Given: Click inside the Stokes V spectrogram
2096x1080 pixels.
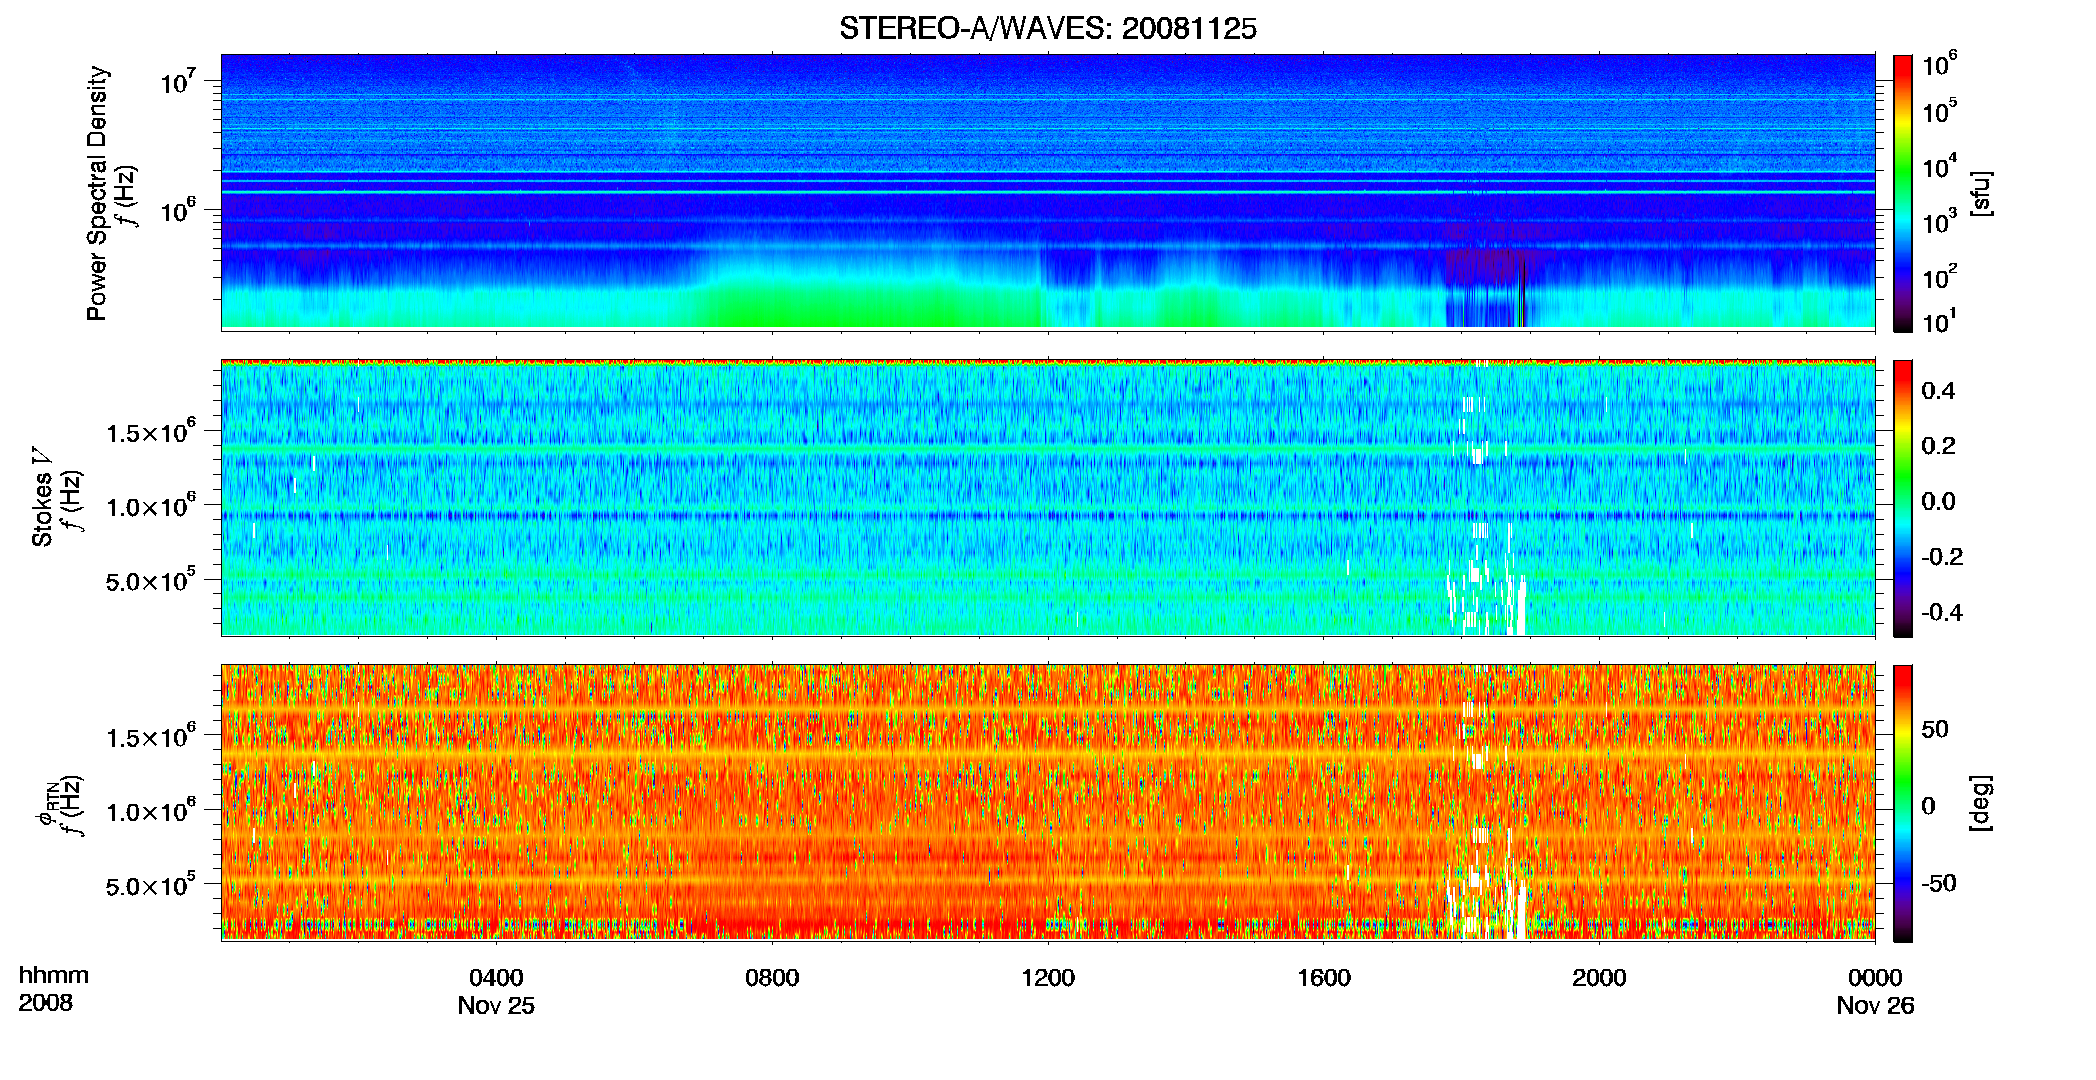Looking at the screenshot, I should point(1048,497).
